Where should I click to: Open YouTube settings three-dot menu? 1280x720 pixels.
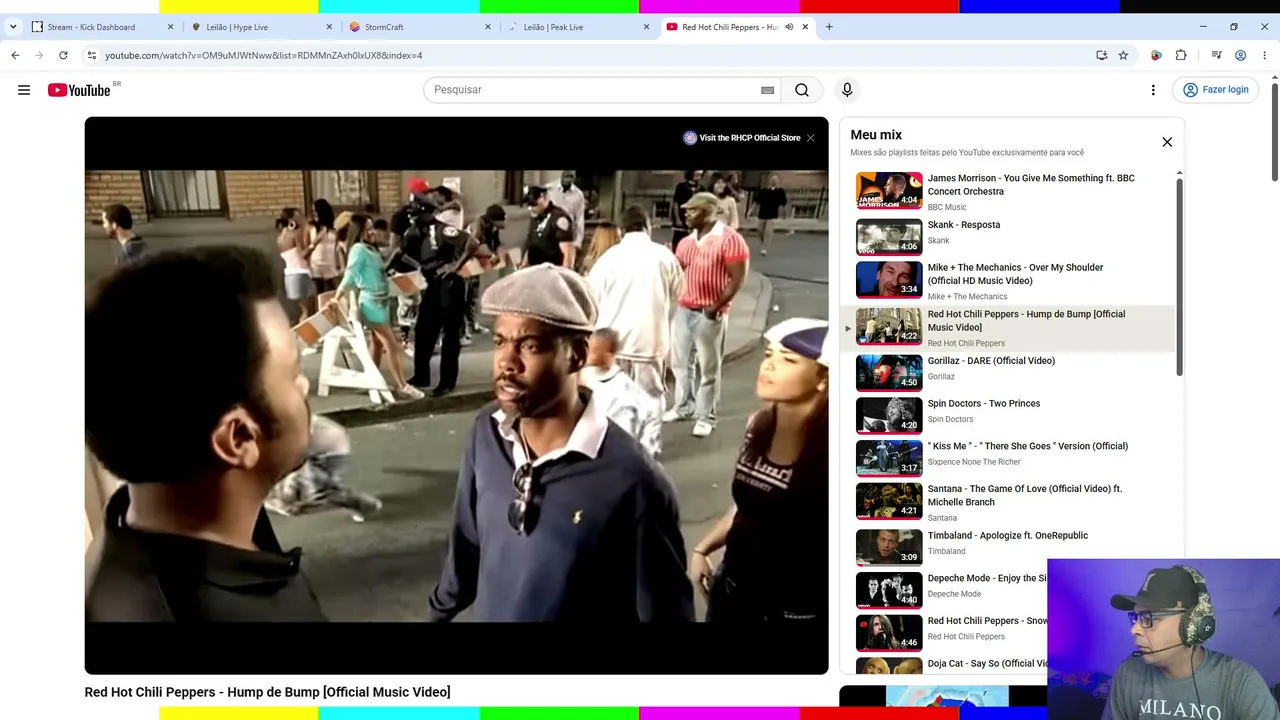1153,90
